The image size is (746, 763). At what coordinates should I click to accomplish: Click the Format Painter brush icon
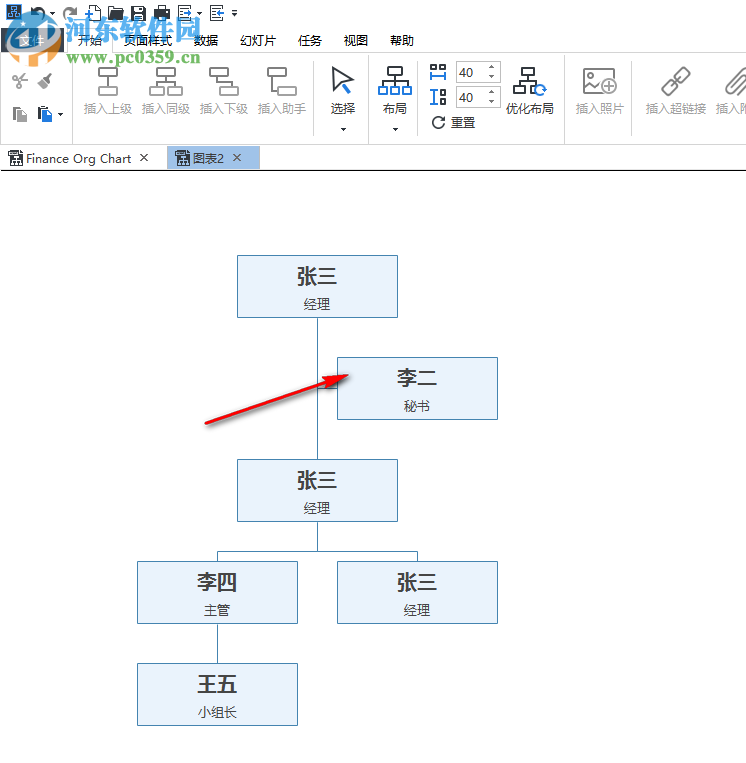coord(45,81)
